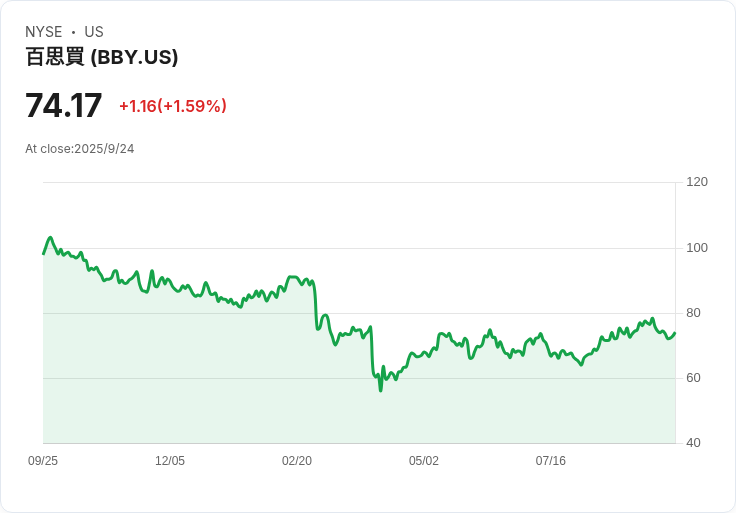Click the 60 y-axis label

pyautogui.click(x=695, y=378)
